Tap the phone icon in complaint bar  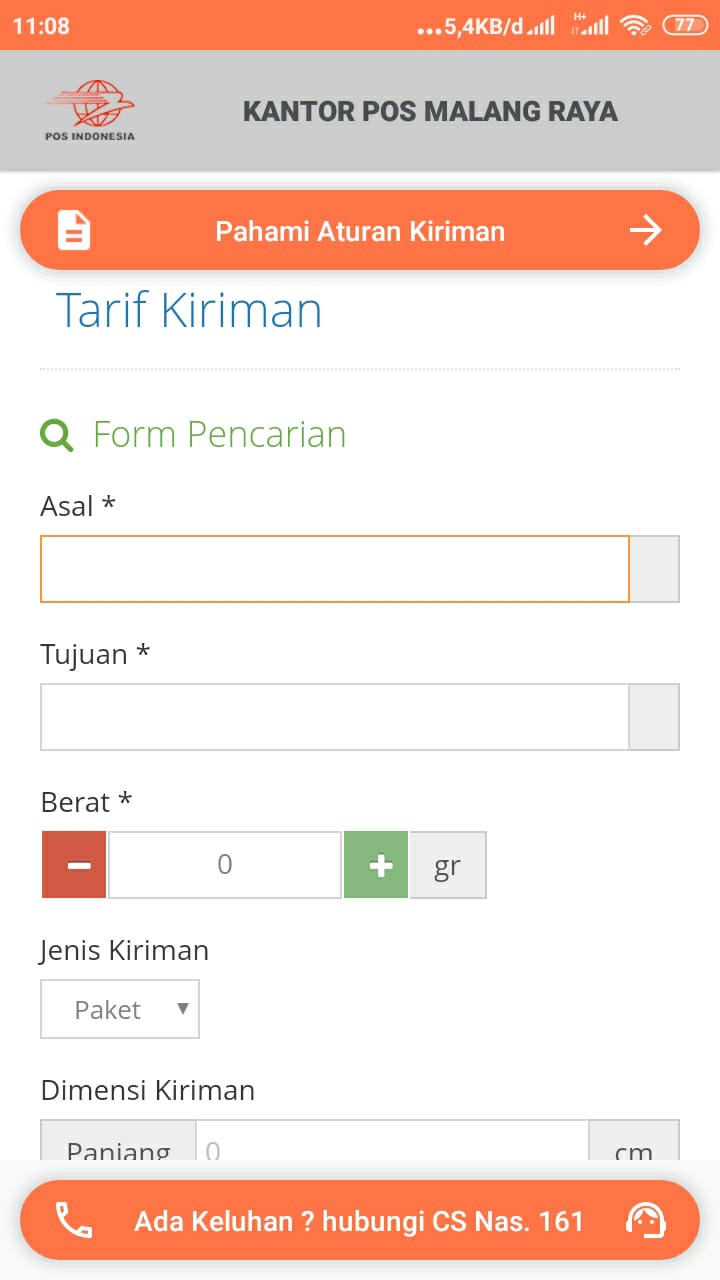(x=74, y=1220)
